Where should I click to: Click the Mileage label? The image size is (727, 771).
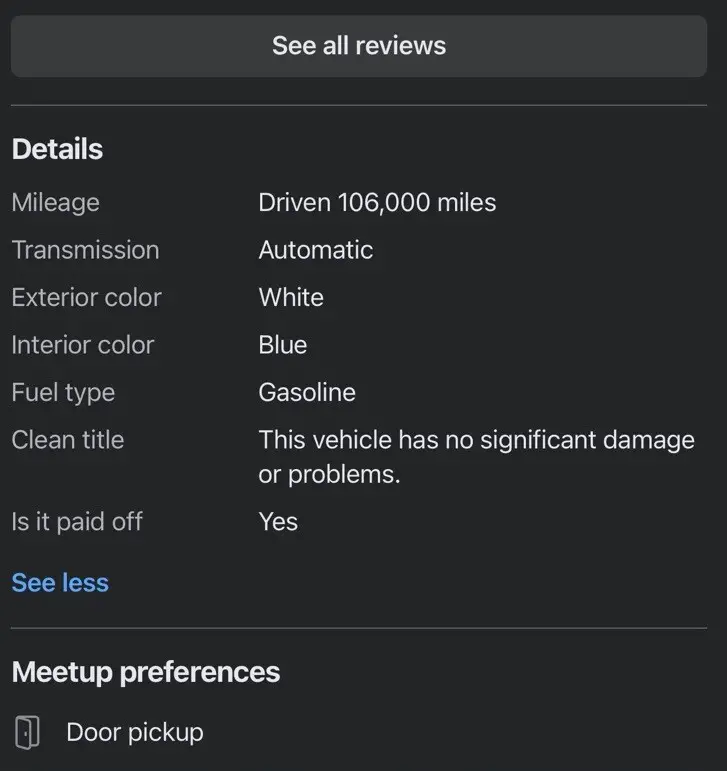(x=55, y=203)
